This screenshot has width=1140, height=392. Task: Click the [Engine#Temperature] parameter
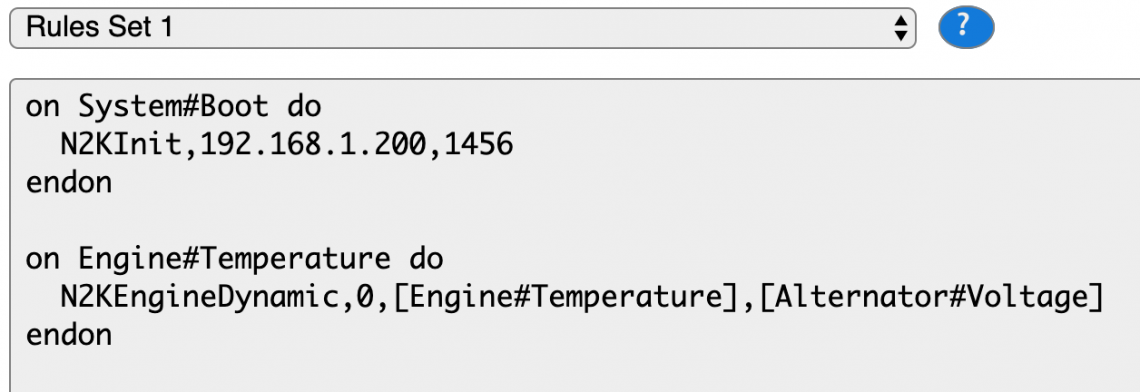tap(566, 297)
